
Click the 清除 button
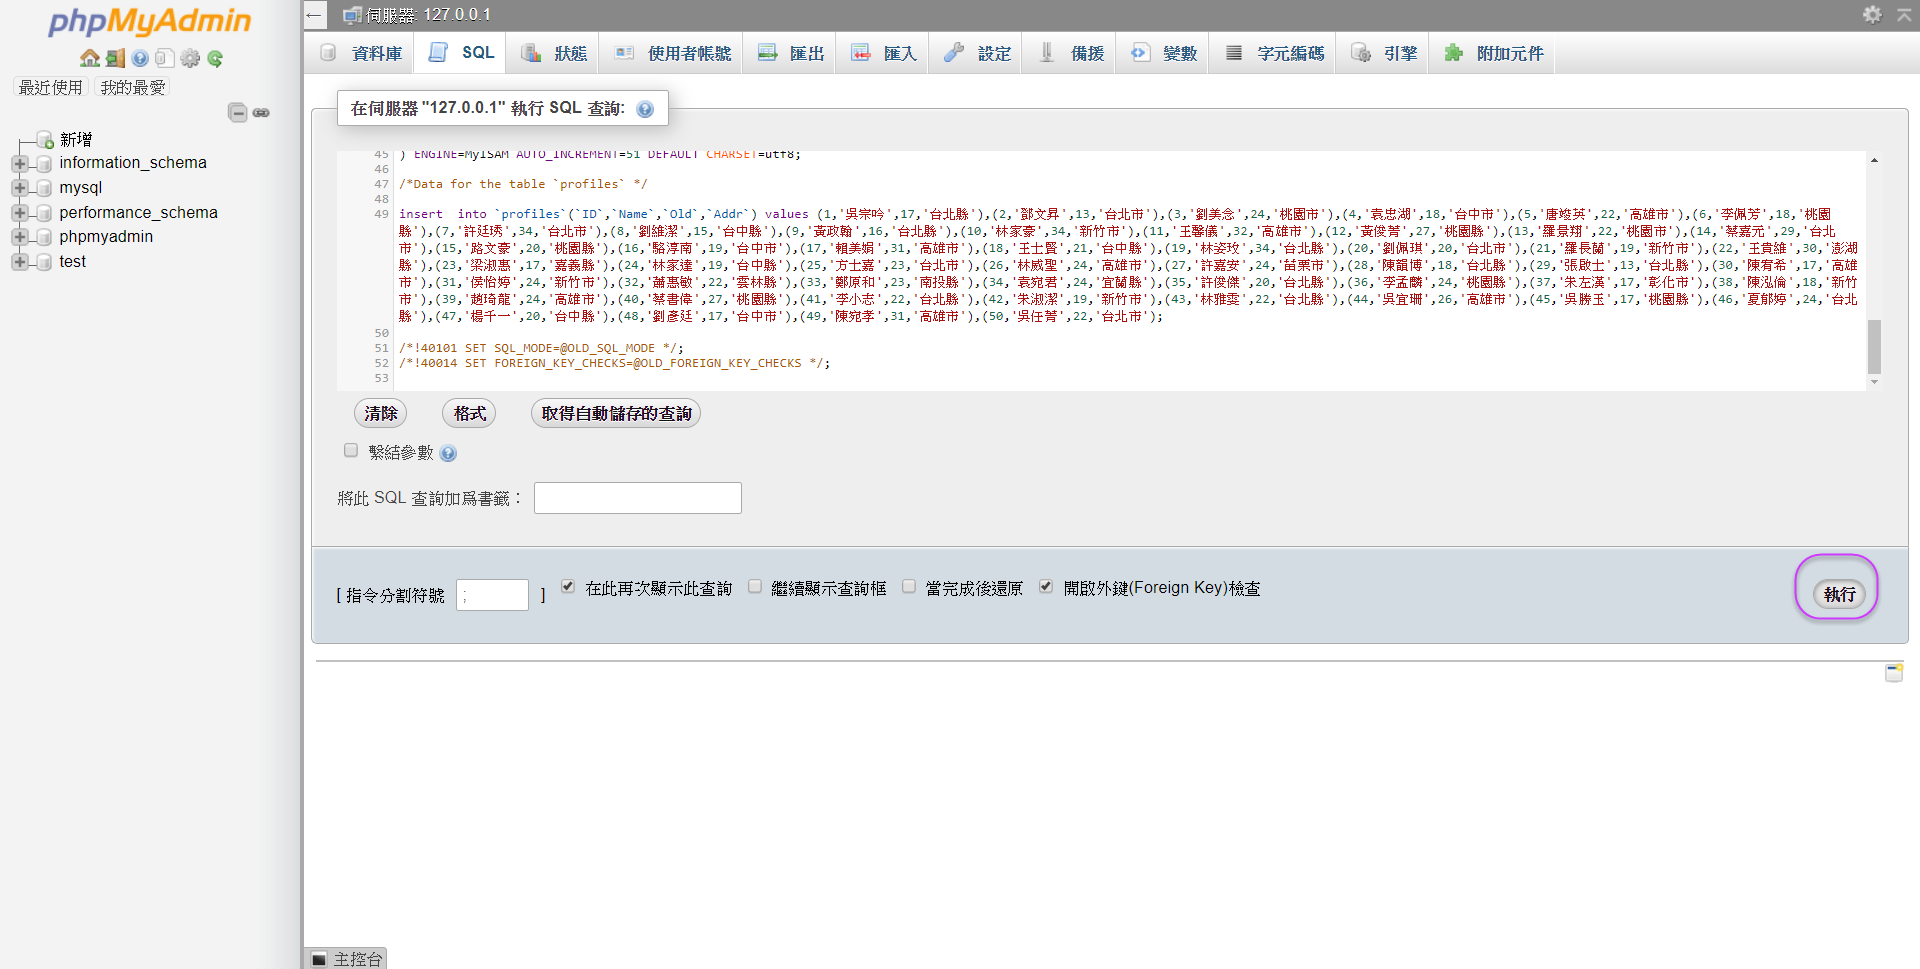point(380,413)
